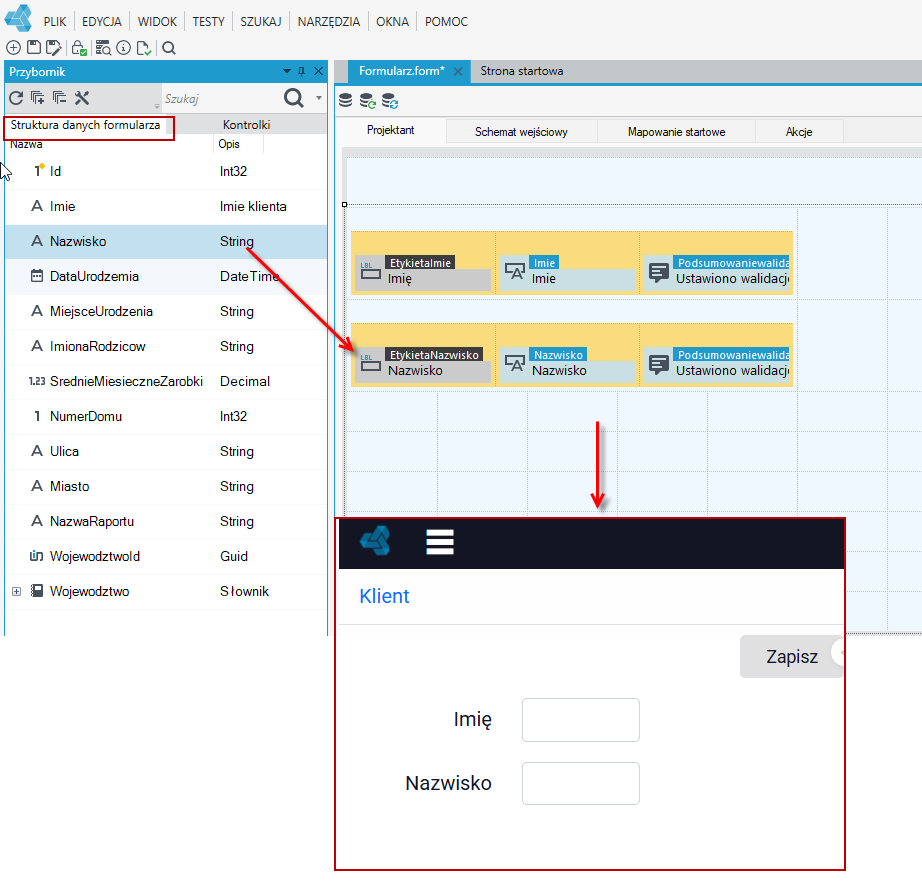Screen dimensions: 922x894
Task: Select the EtykietaImie label control in designer
Action: (x=423, y=271)
